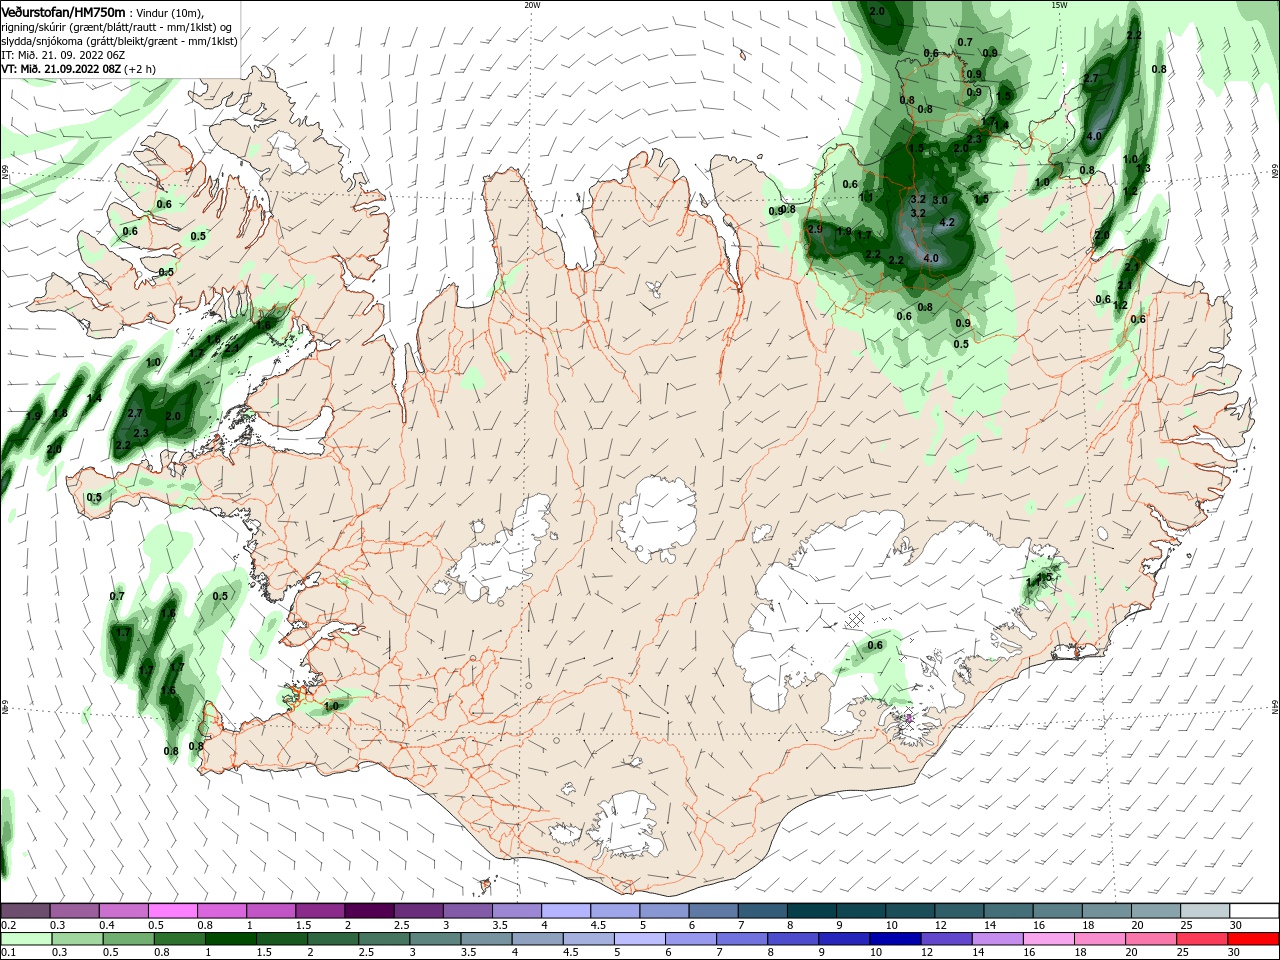Image resolution: width=1280 pixels, height=960 pixels.
Task: Select rain-scale swatch beginning at 0.5
Action: click(x=128, y=939)
